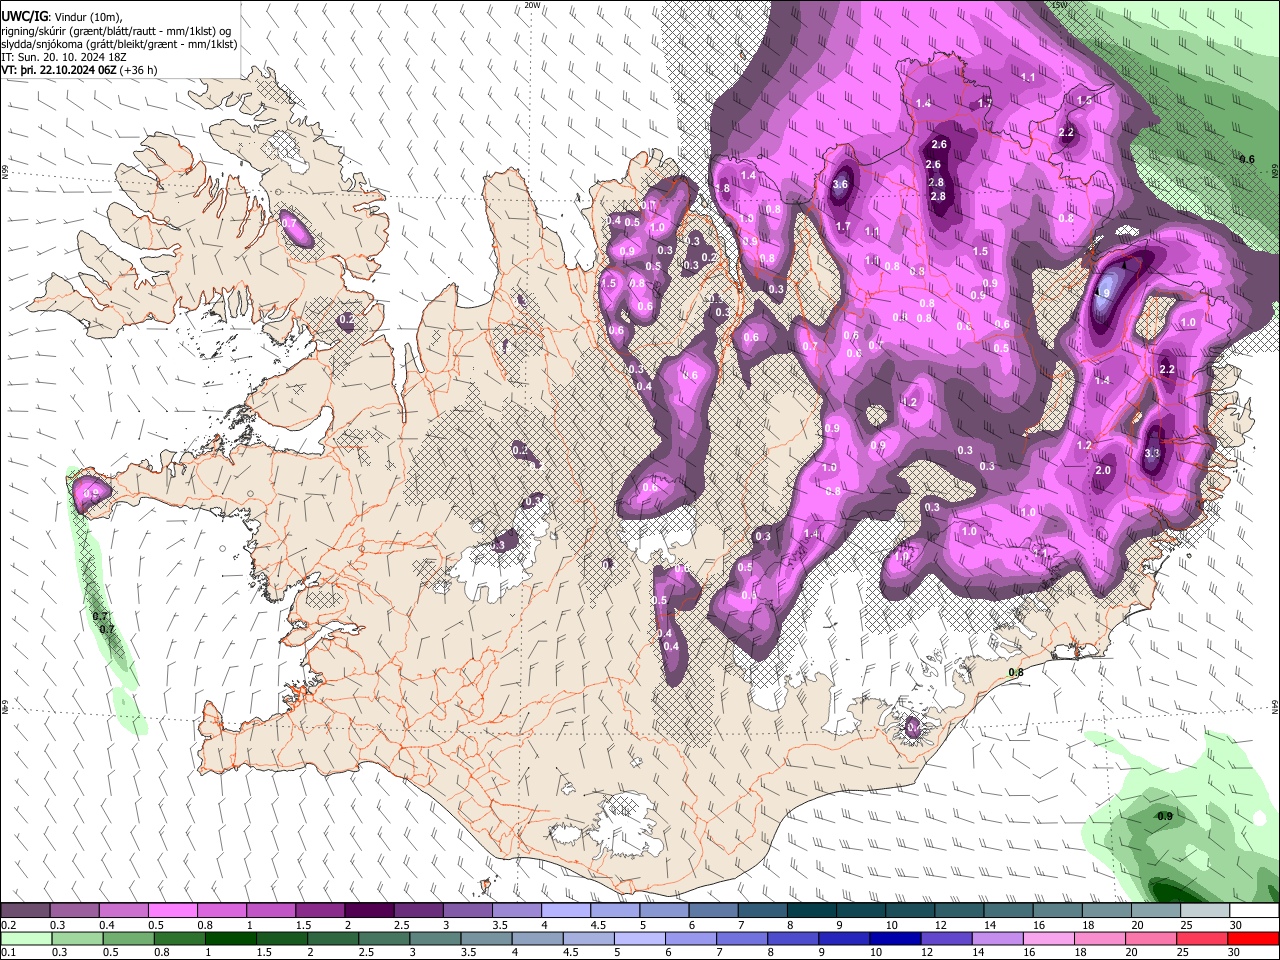Click the 'slydda/snjókoma' legend description line
Image resolution: width=1280 pixels, height=960 pixels.
coord(119,44)
